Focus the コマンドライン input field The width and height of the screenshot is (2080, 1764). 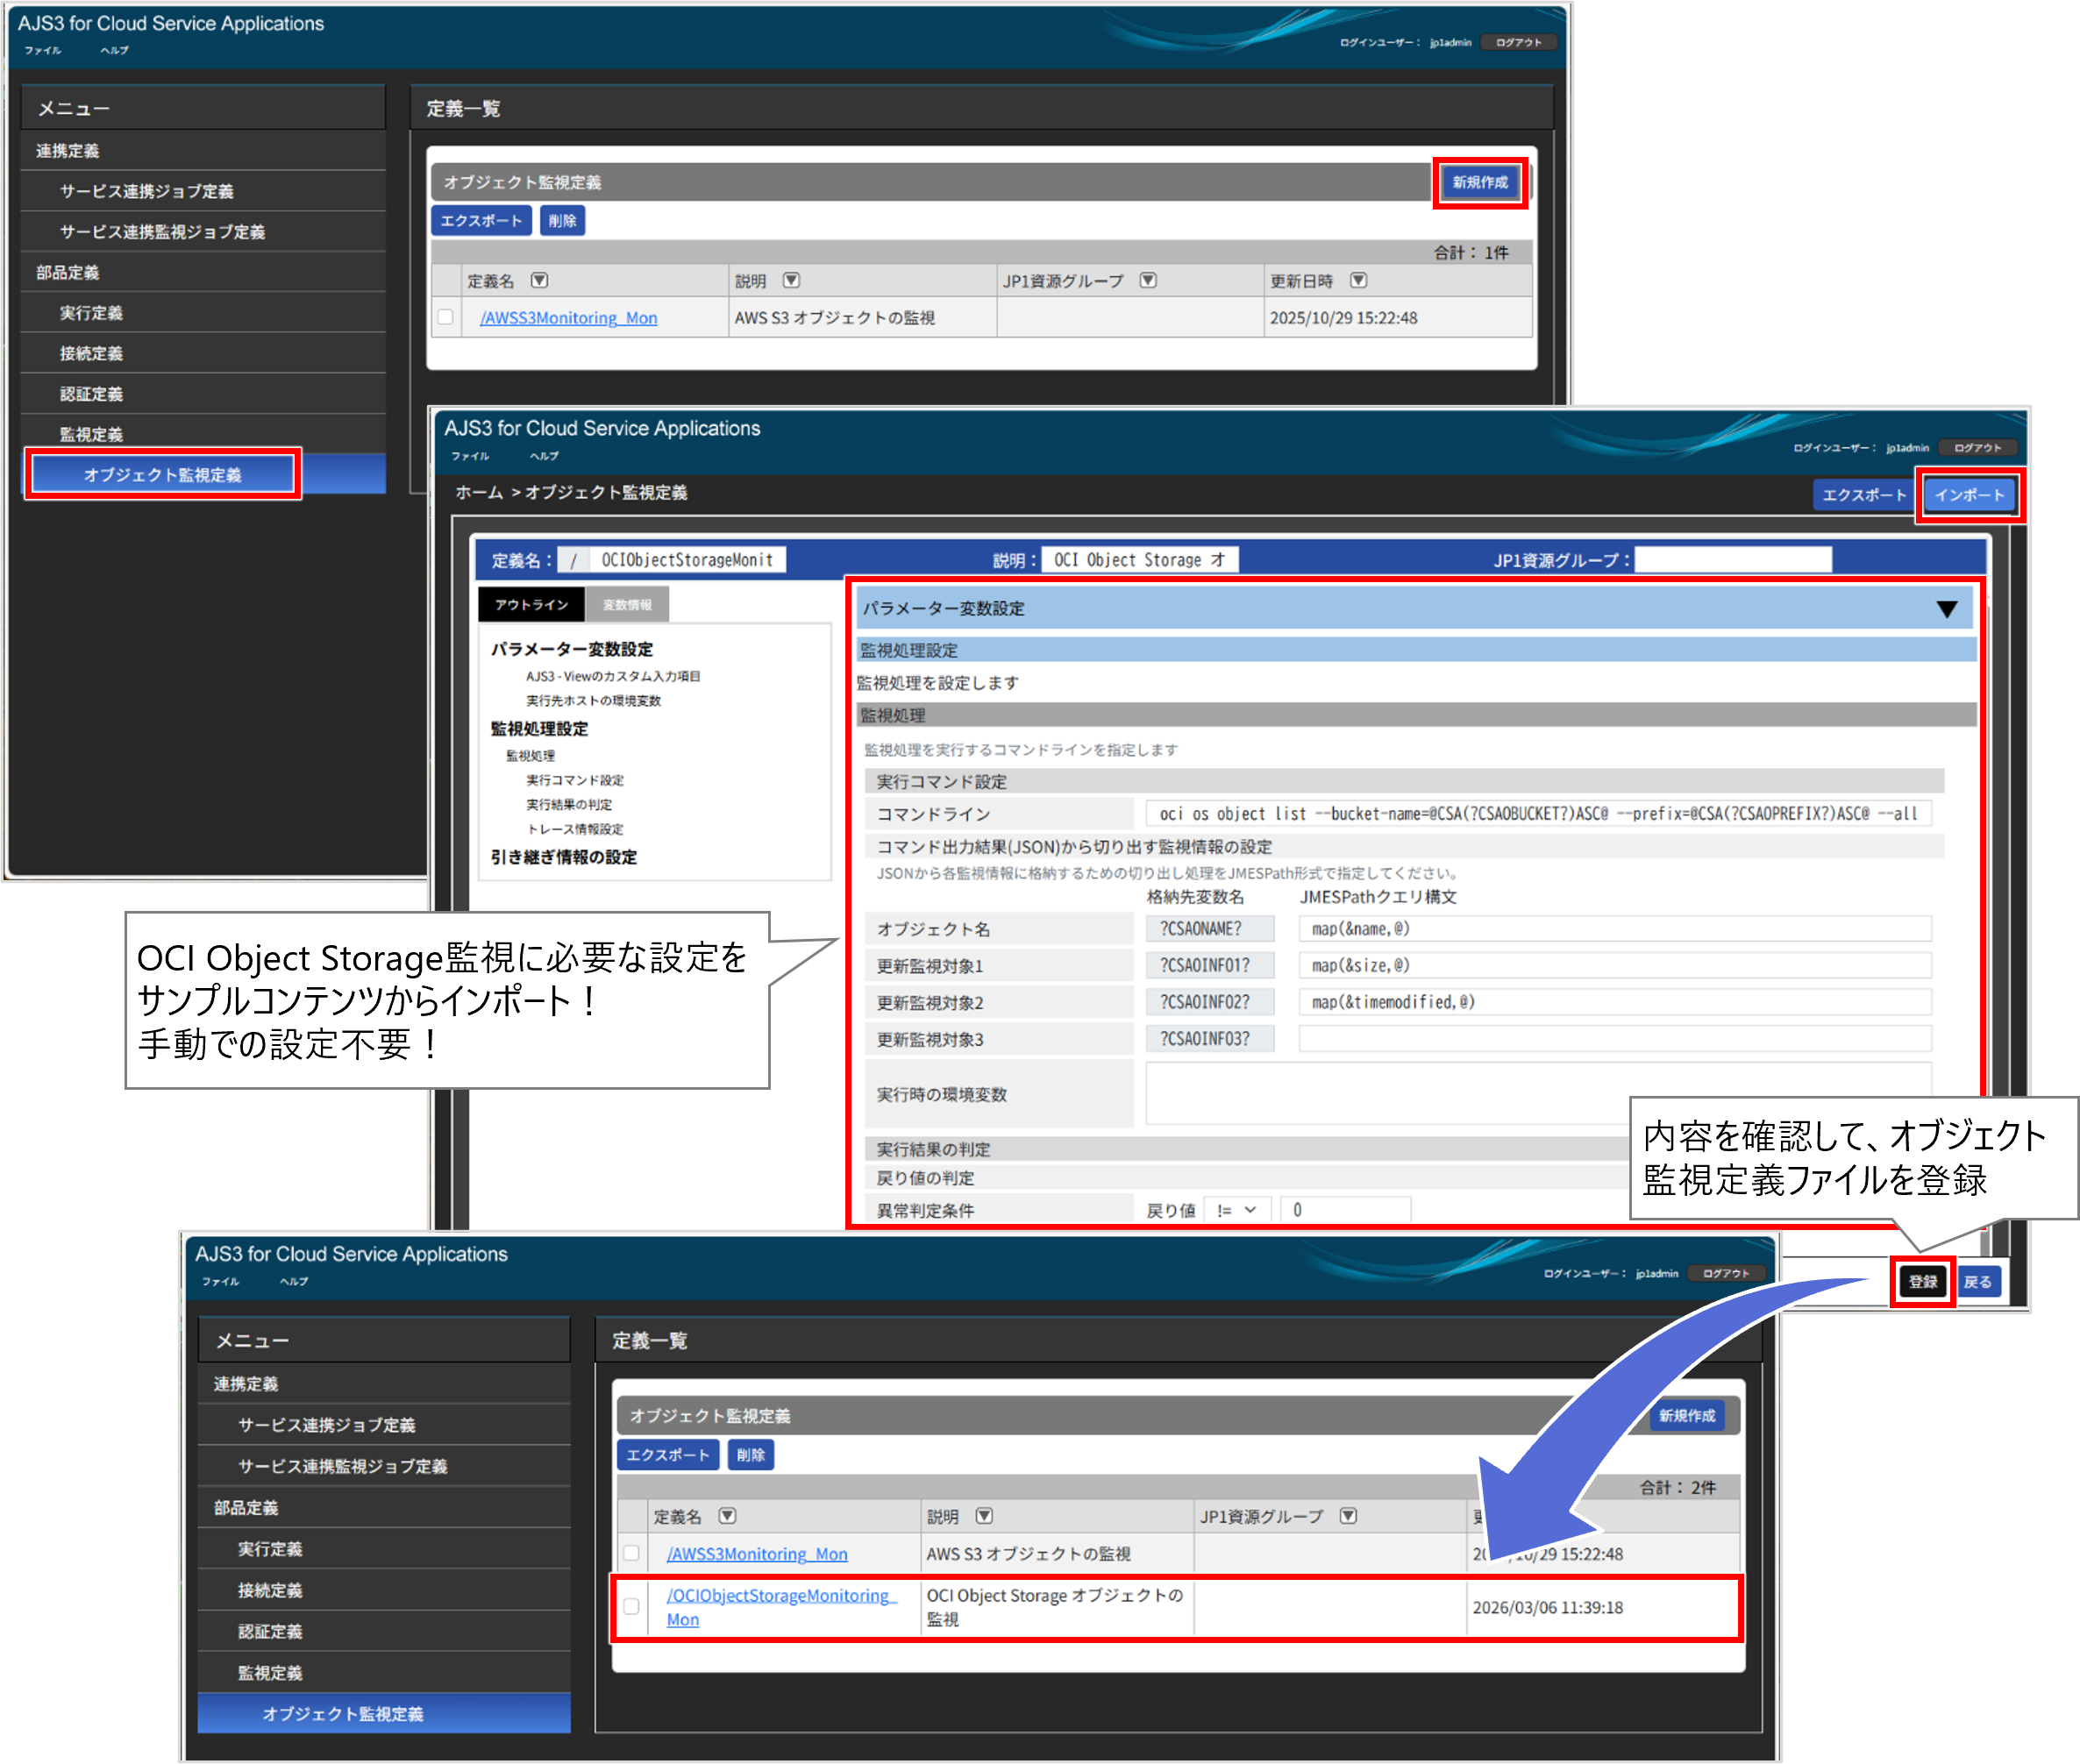(x=1538, y=814)
